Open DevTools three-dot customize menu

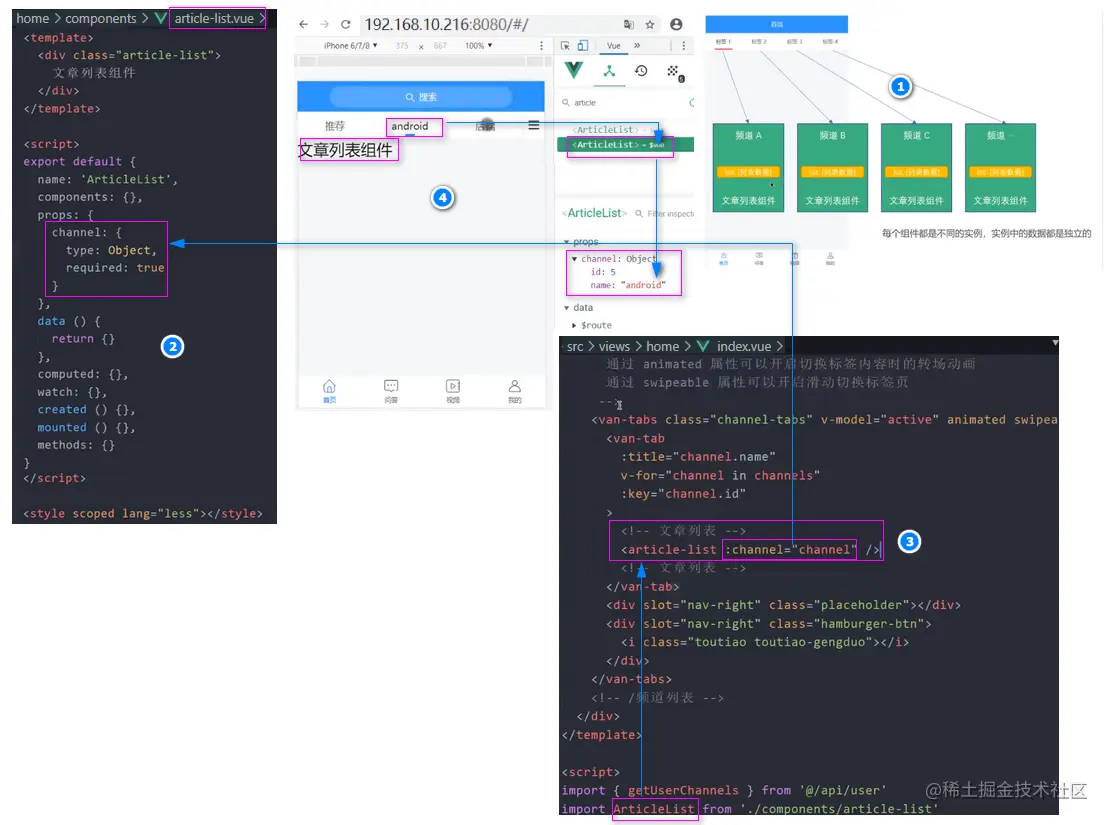[x=683, y=45]
